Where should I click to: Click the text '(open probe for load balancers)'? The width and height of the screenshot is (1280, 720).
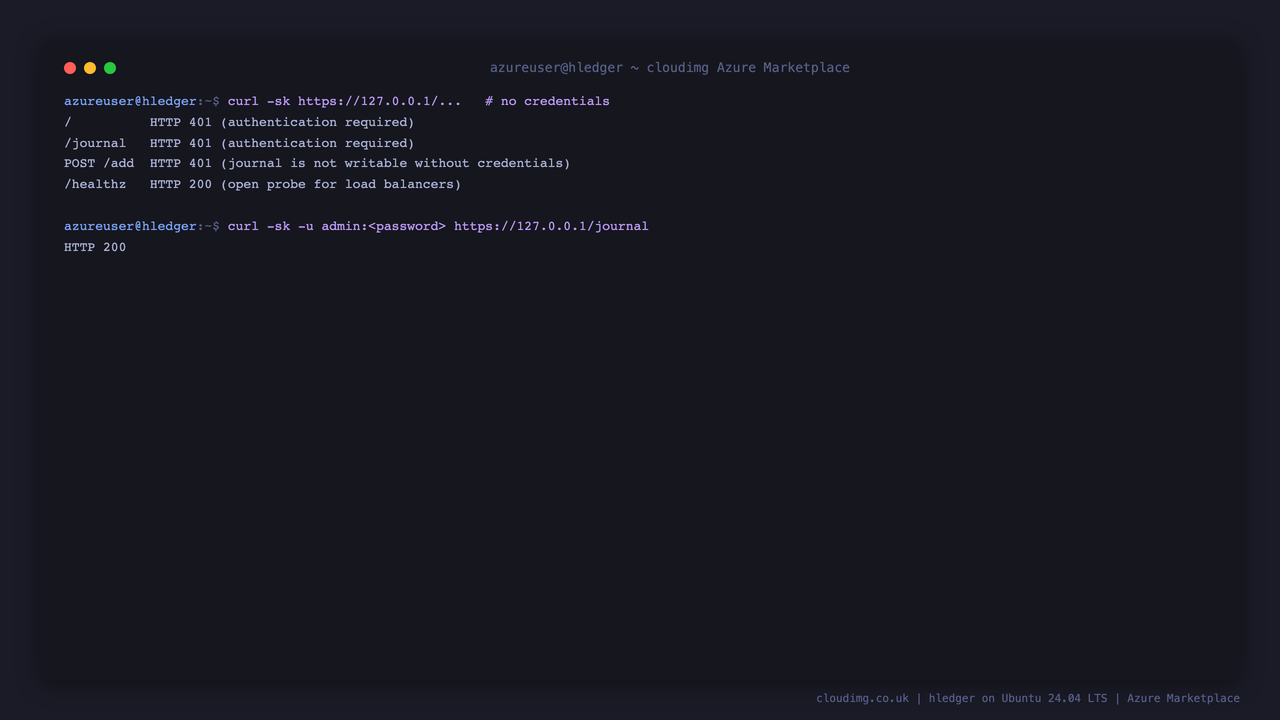click(341, 184)
